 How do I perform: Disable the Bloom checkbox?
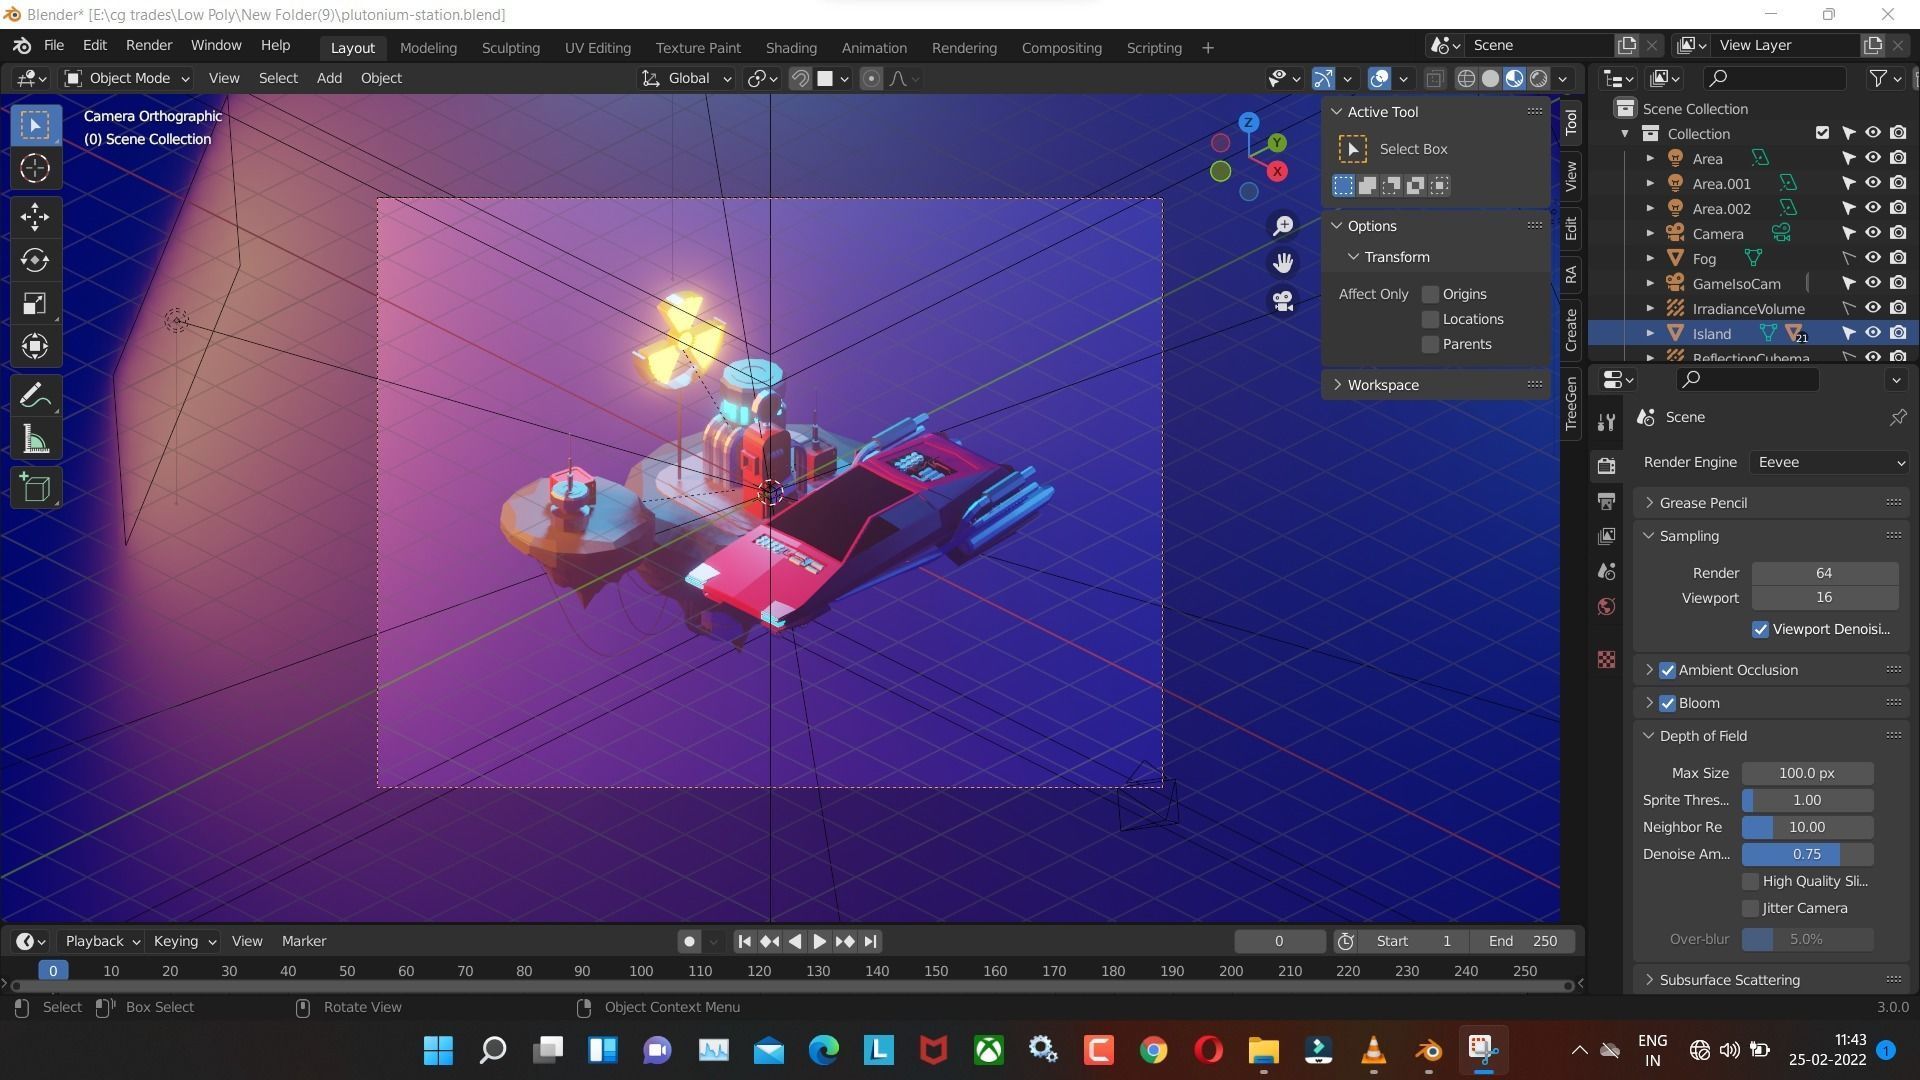pos(1667,703)
